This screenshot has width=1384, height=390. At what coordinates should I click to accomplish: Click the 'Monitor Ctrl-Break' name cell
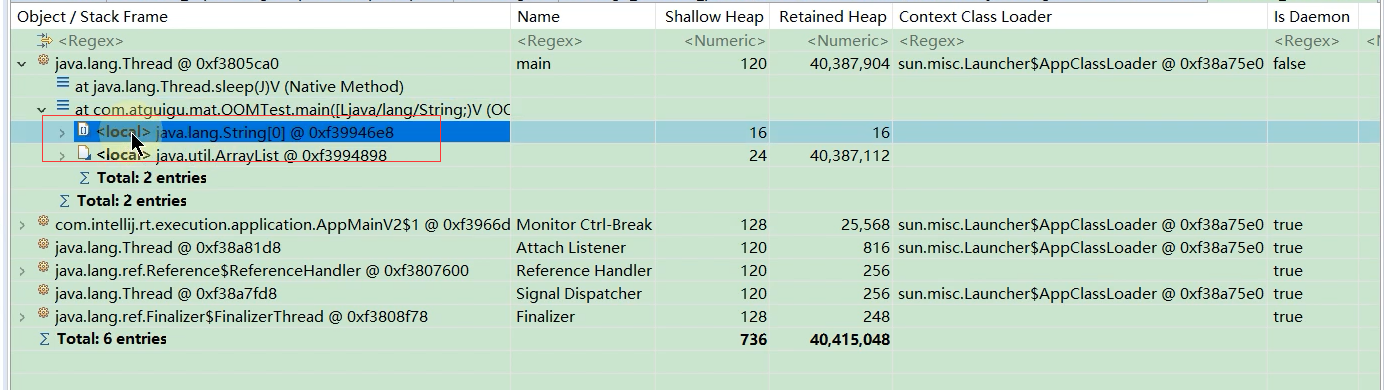coord(584,224)
